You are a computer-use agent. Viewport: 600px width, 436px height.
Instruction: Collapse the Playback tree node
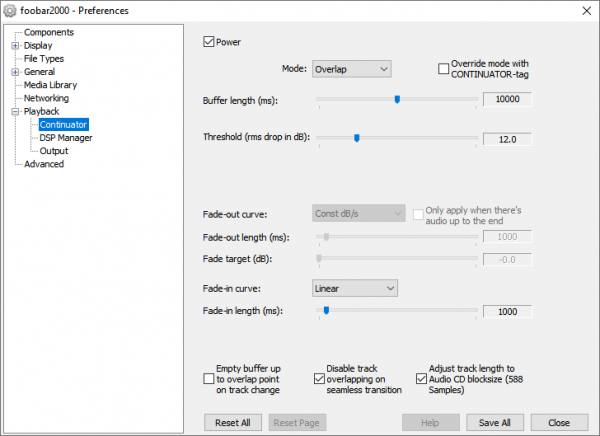15,112
